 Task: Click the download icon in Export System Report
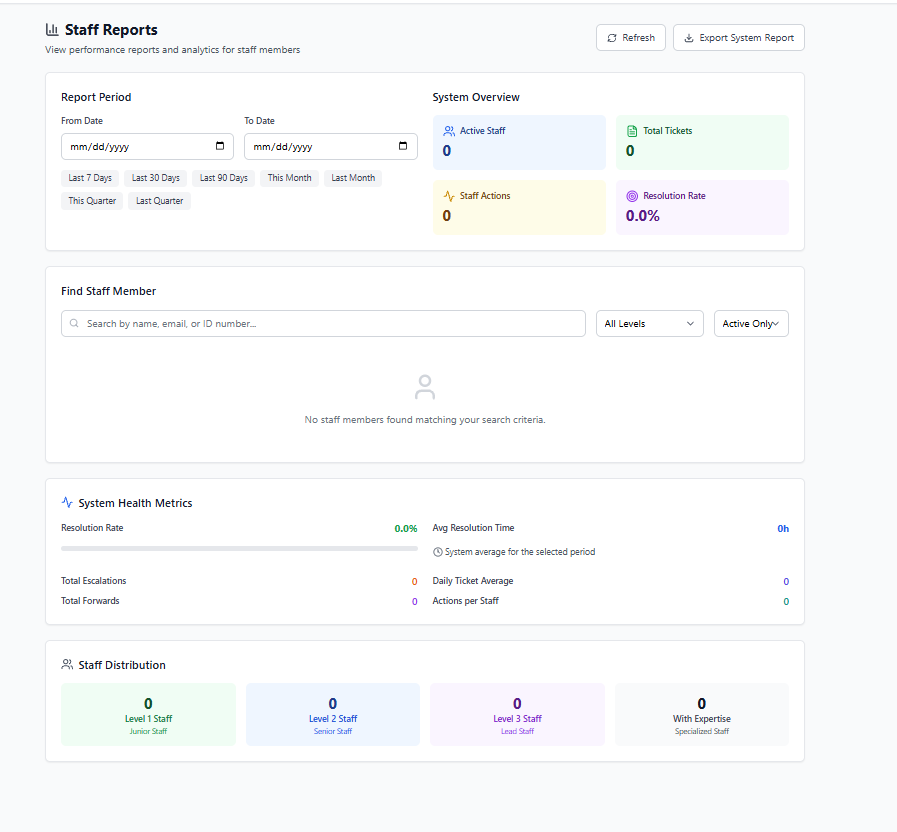point(689,38)
